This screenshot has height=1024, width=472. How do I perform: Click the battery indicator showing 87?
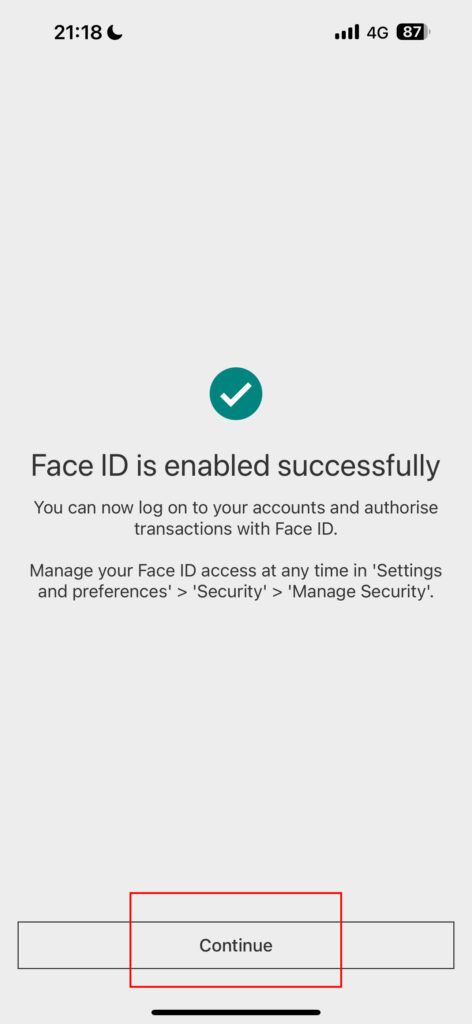pyautogui.click(x=413, y=32)
